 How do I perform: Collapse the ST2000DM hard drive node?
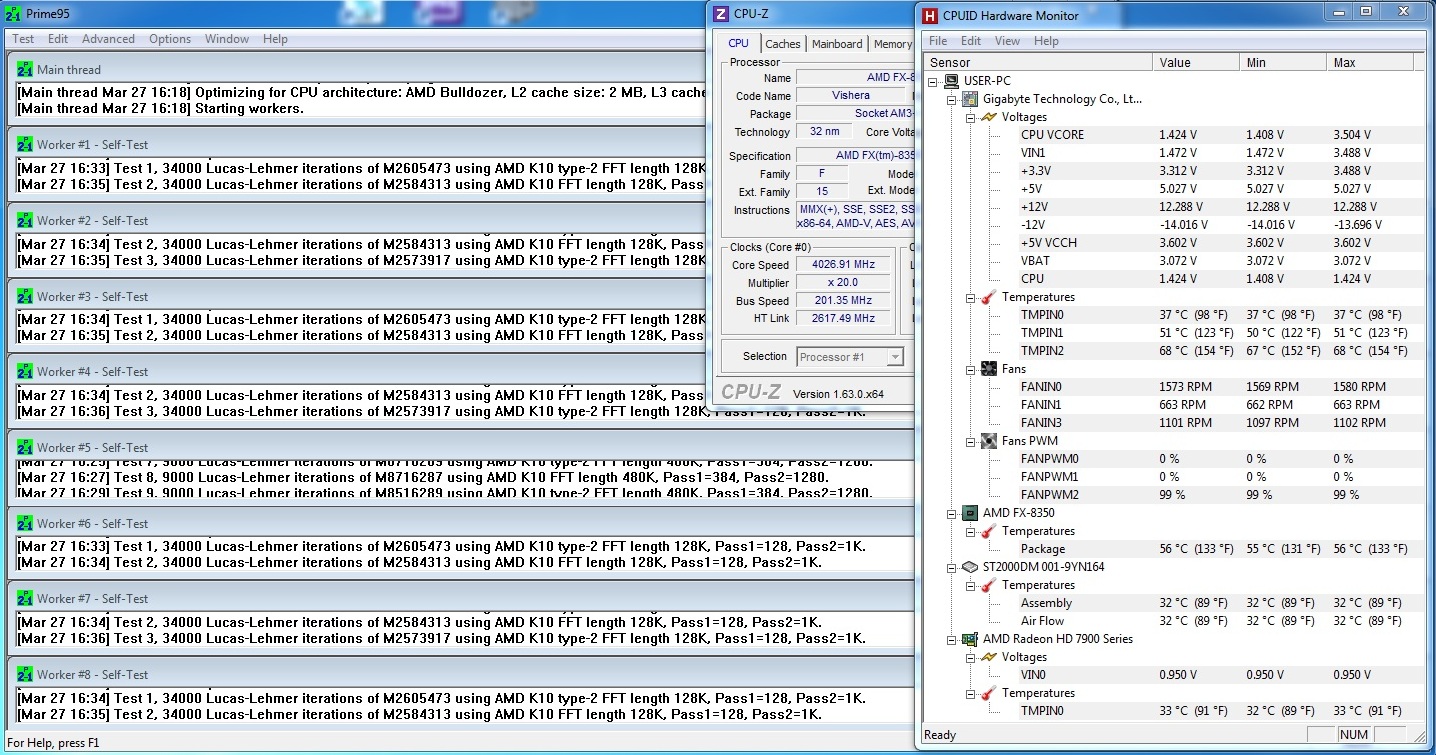pos(952,567)
